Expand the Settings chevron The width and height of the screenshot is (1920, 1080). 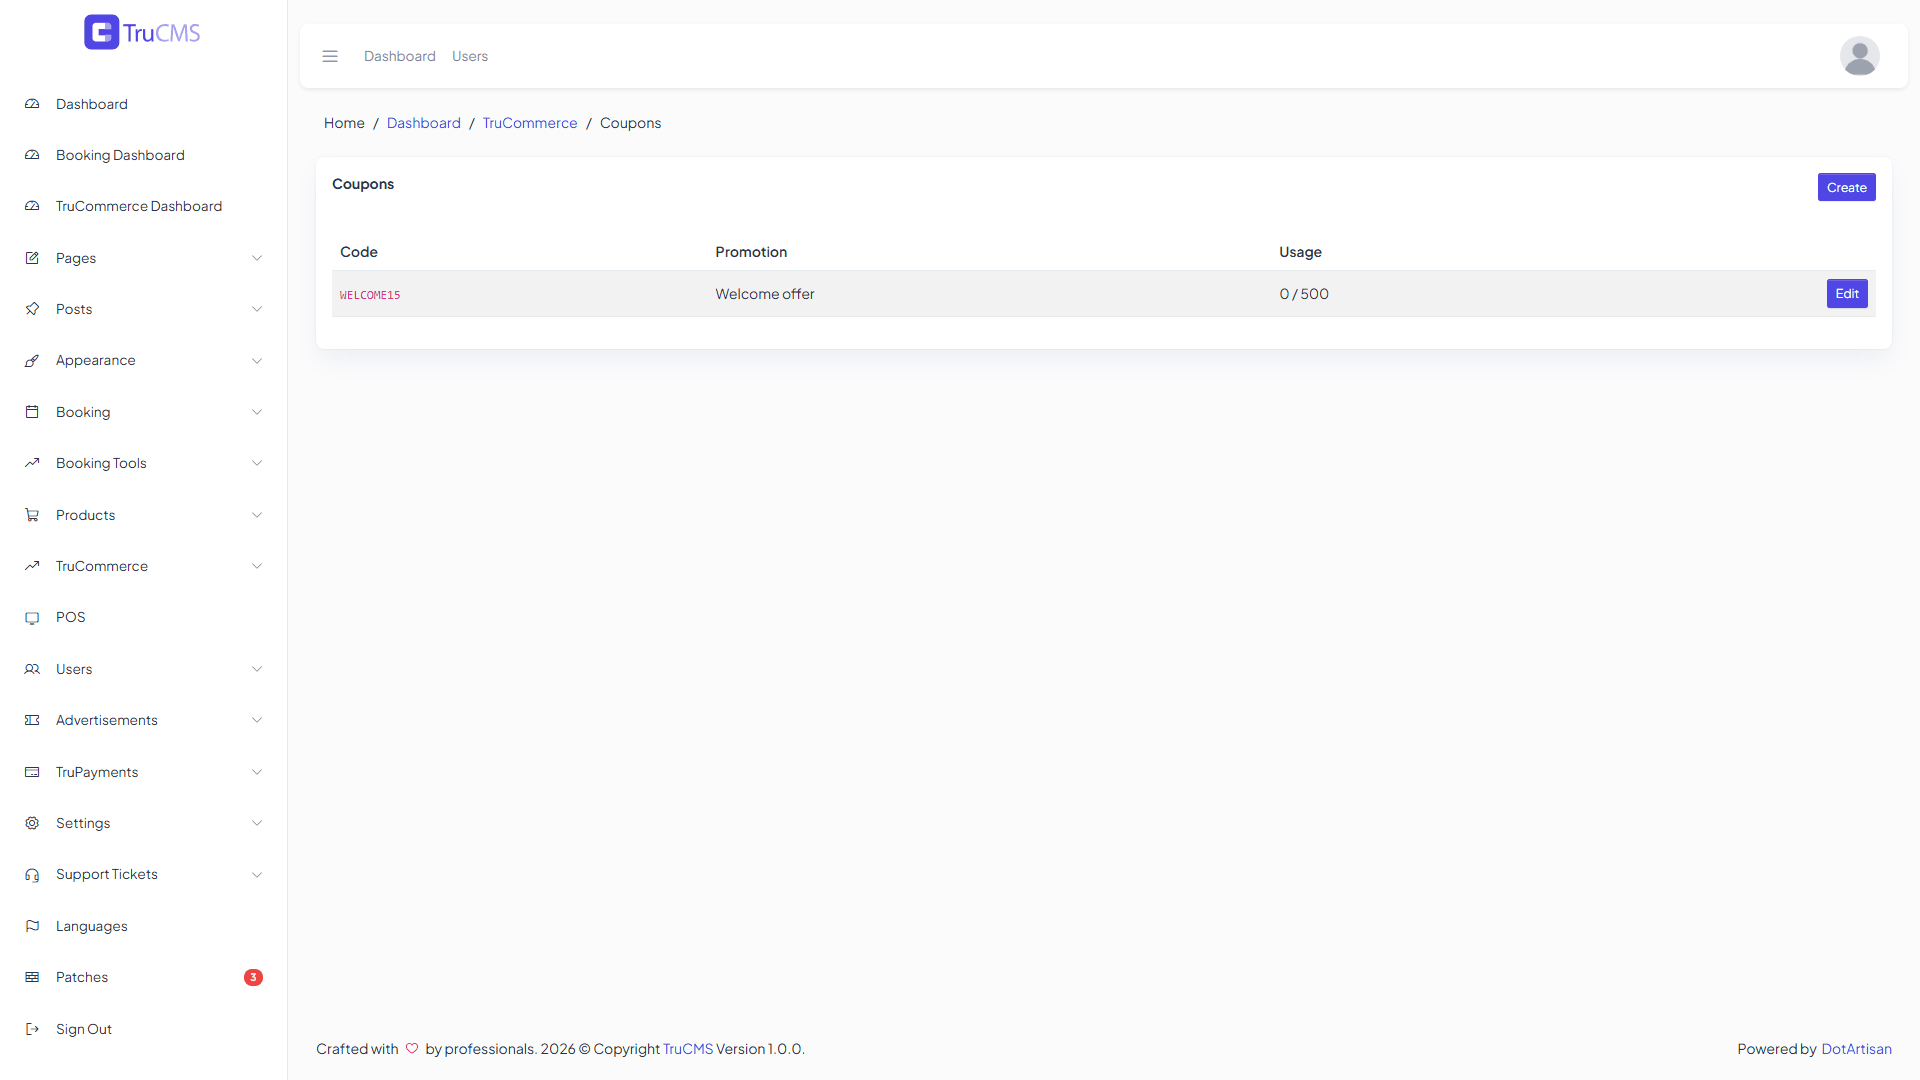257,823
